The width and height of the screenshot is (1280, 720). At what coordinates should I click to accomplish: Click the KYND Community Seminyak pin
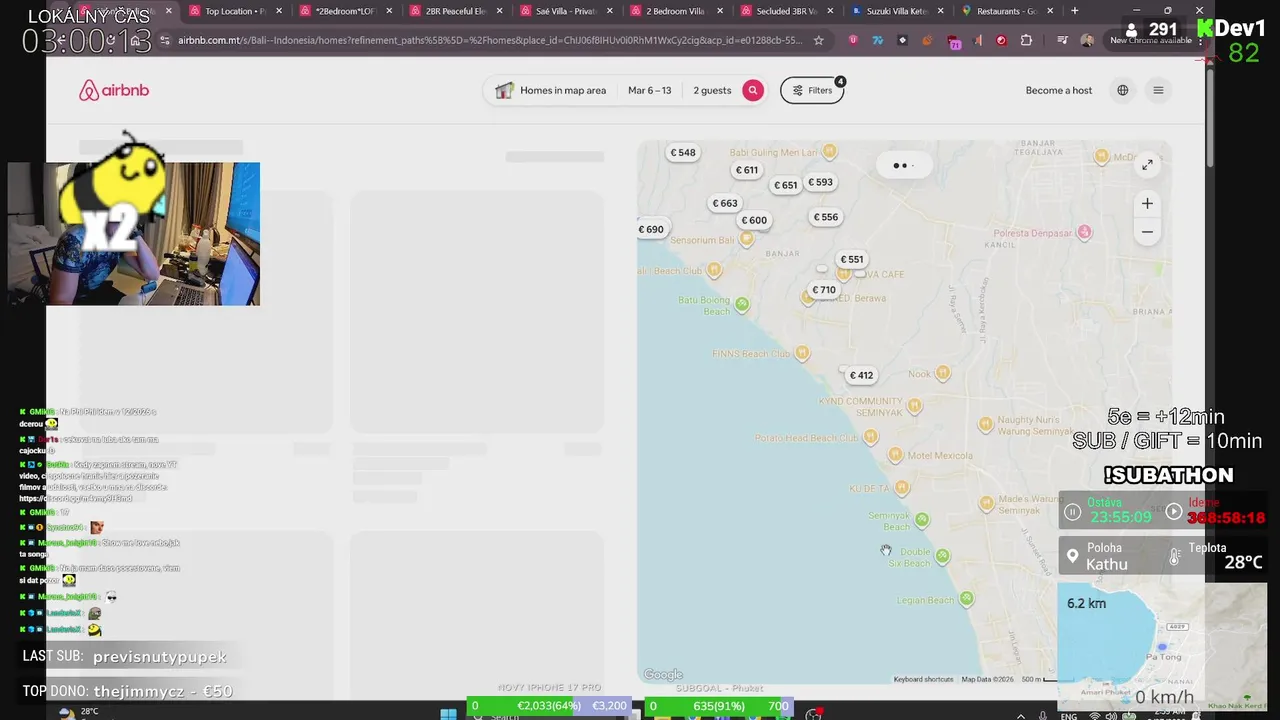click(914, 406)
